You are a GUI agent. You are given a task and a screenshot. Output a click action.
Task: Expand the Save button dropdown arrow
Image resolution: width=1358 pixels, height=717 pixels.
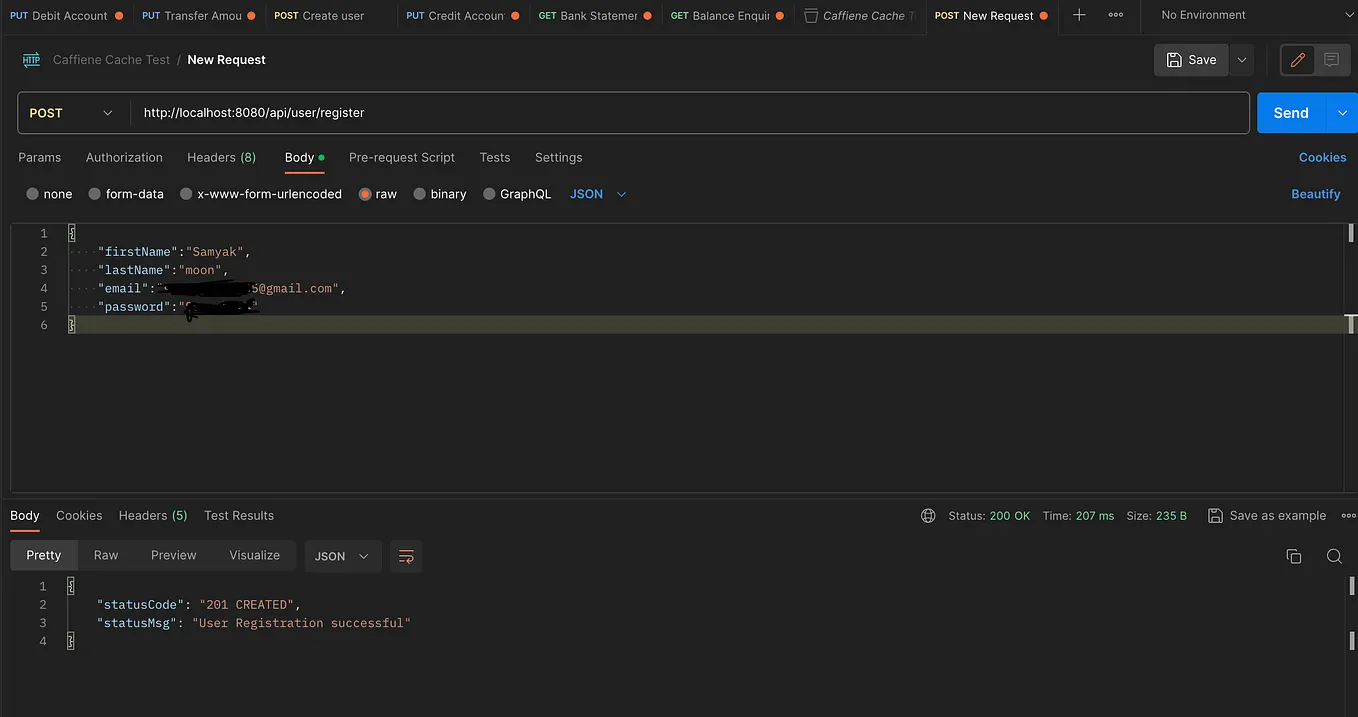[x=1241, y=59]
